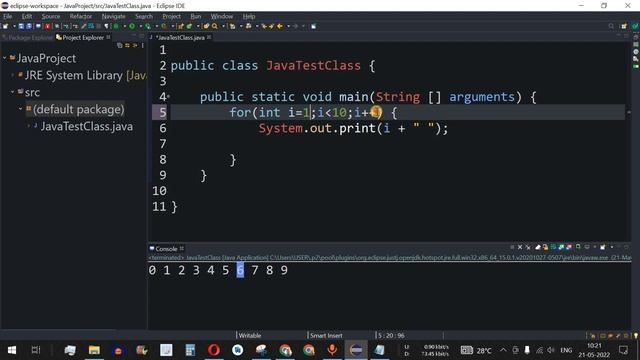Expand the JavaTestClass.java tree node
Image resolution: width=640 pixels, height=360 pixels.
point(29,126)
